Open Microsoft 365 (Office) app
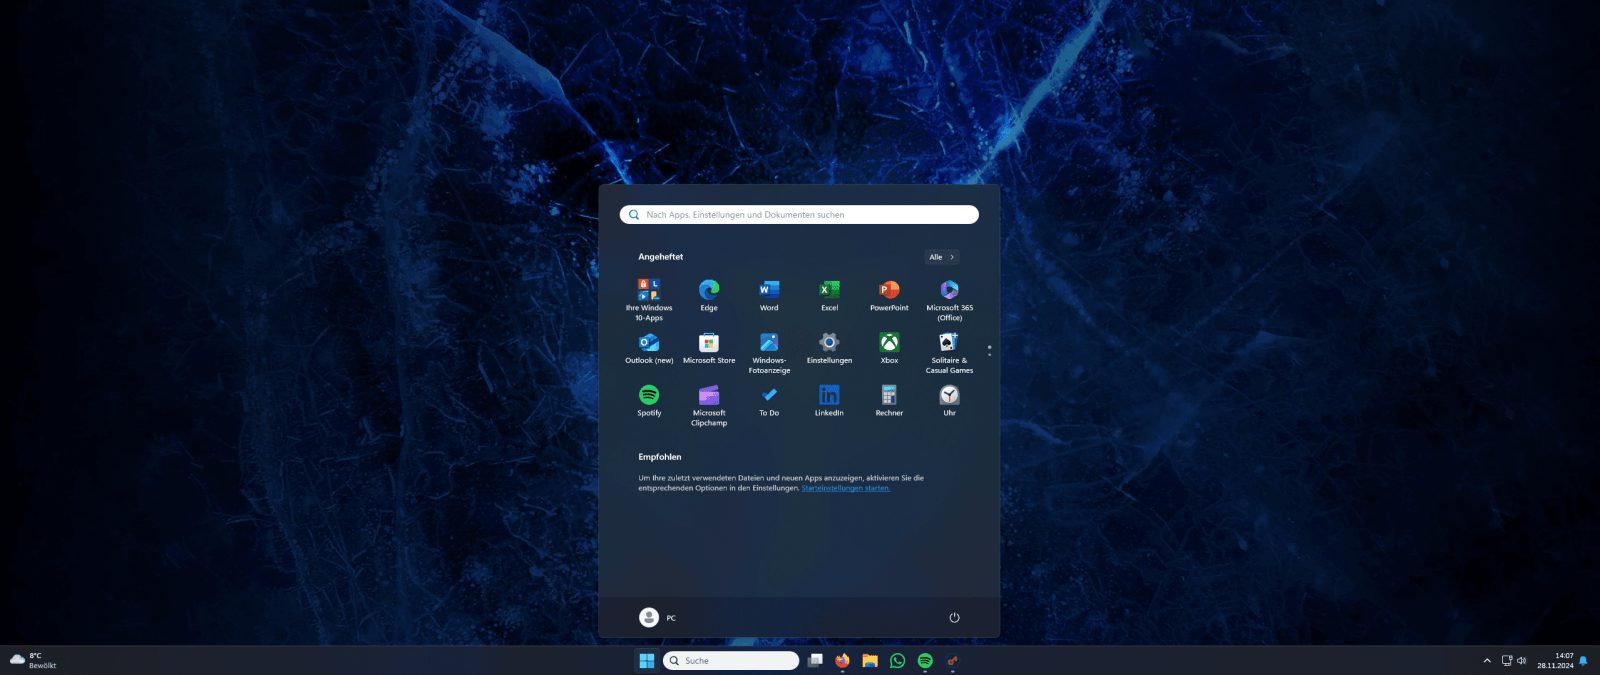This screenshot has height=675, width=1600. tap(949, 300)
